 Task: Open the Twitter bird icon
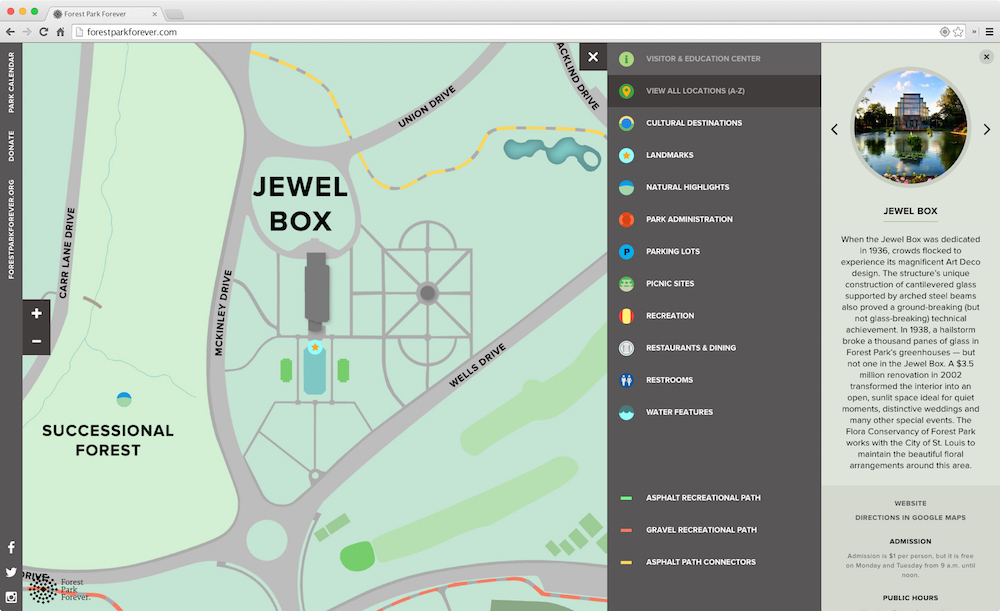click(x=11, y=572)
